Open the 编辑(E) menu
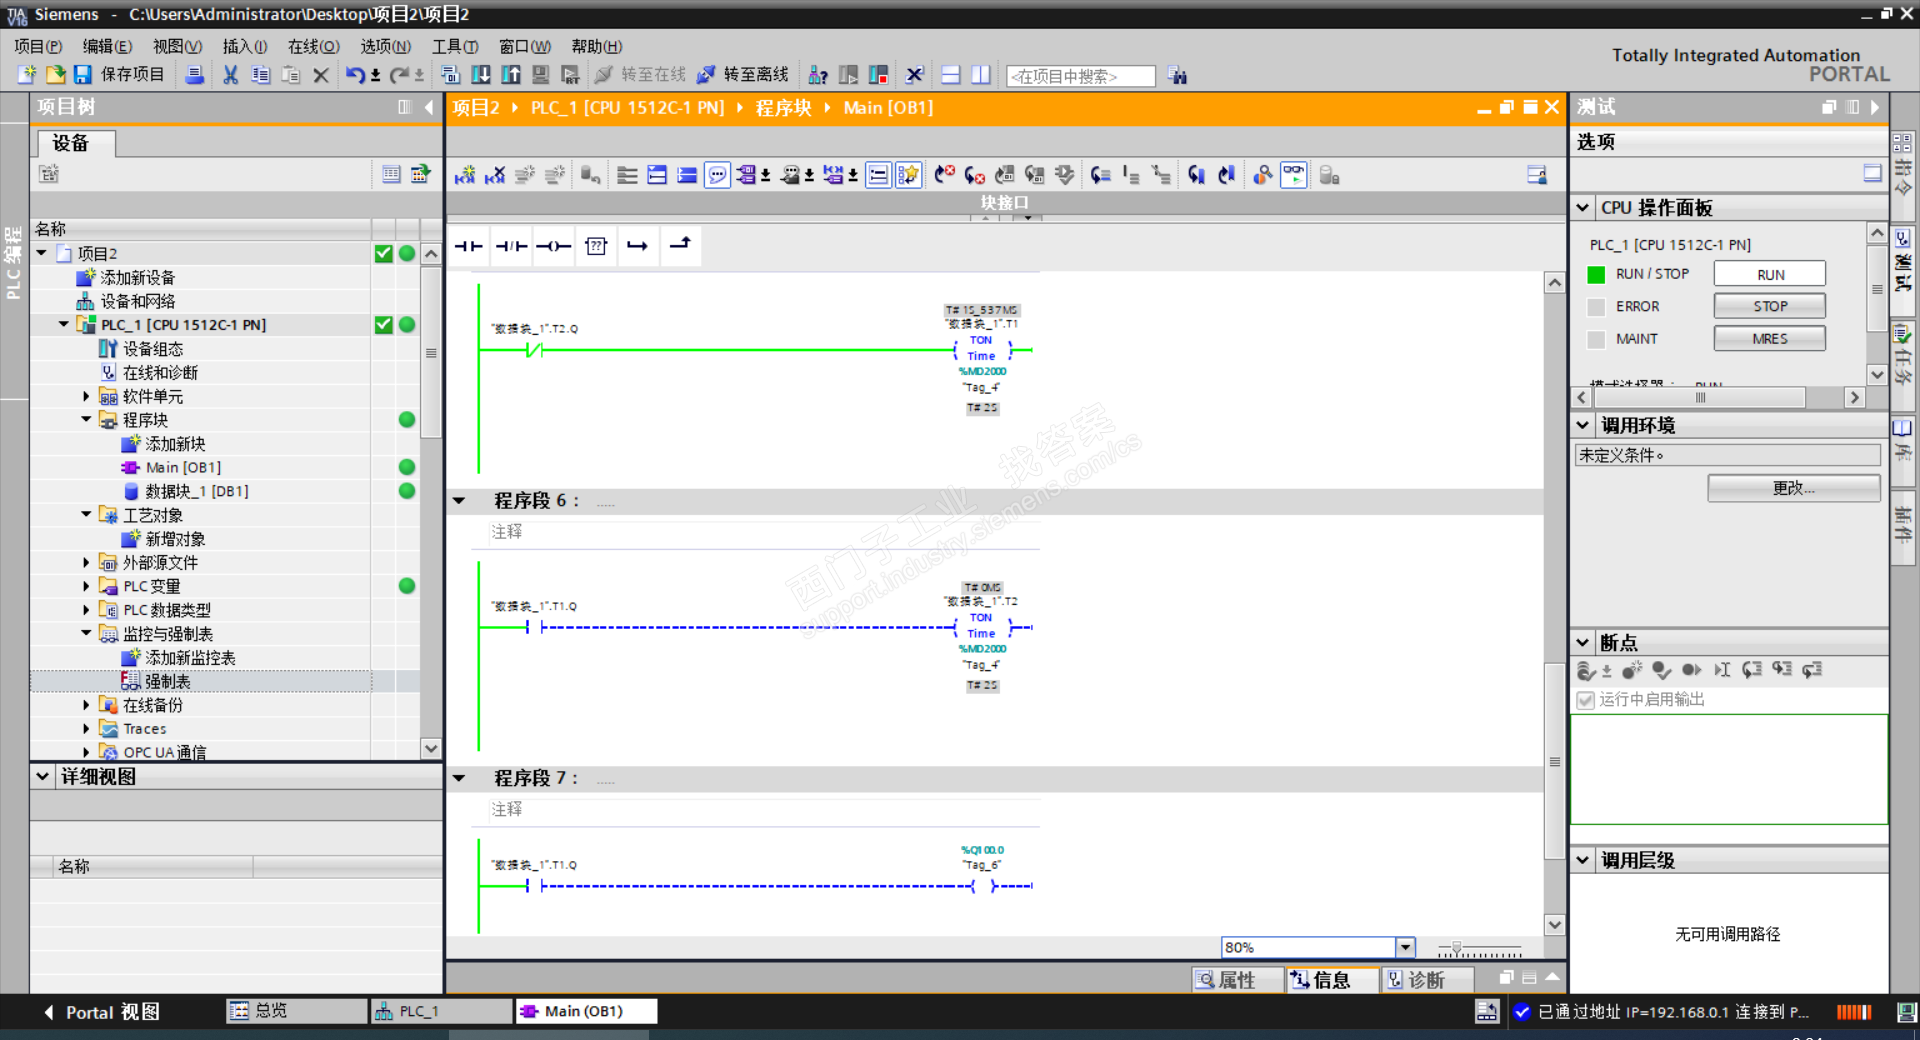The height and width of the screenshot is (1040, 1920). pos(107,46)
